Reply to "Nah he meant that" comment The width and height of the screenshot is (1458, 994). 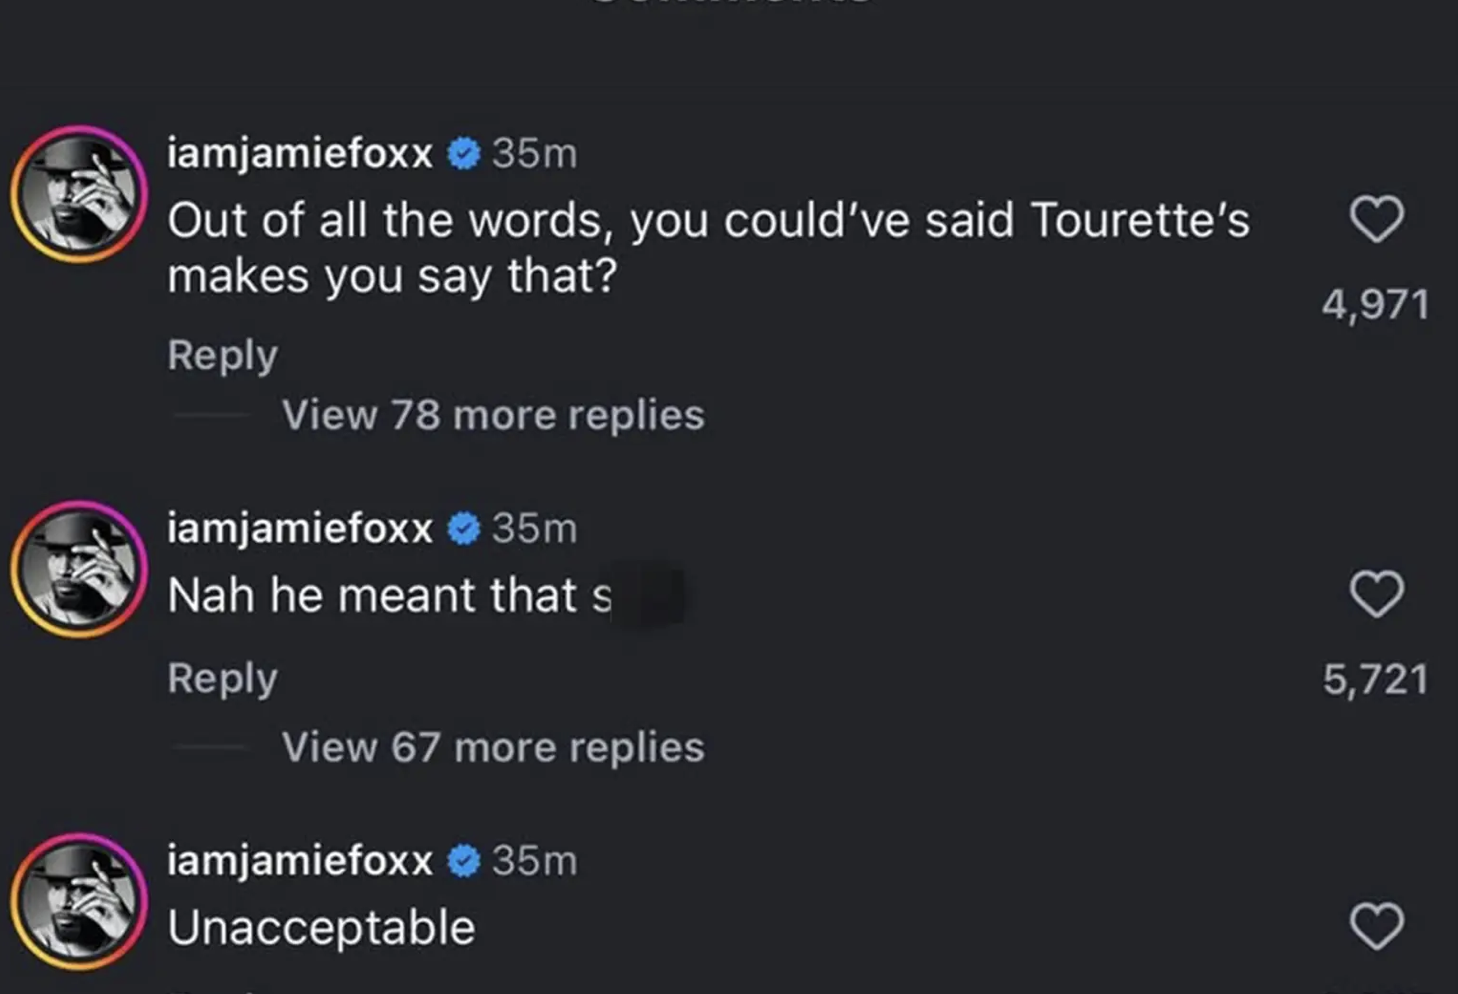pos(222,678)
